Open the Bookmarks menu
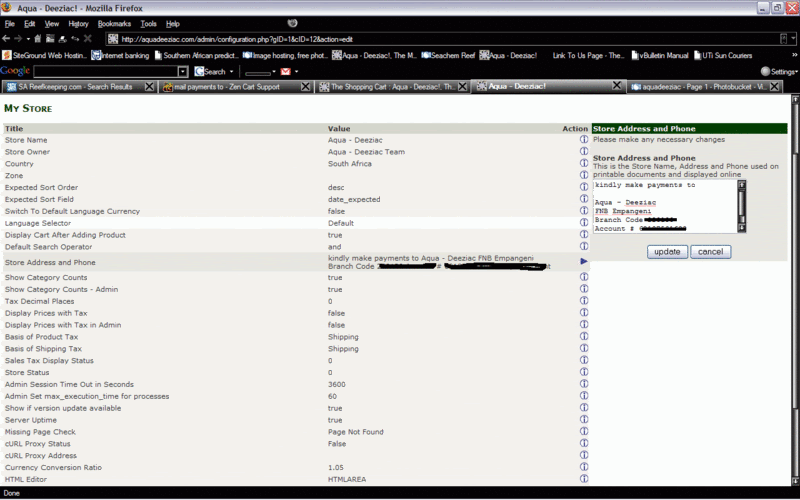The height and width of the screenshot is (500, 800). tap(114, 23)
